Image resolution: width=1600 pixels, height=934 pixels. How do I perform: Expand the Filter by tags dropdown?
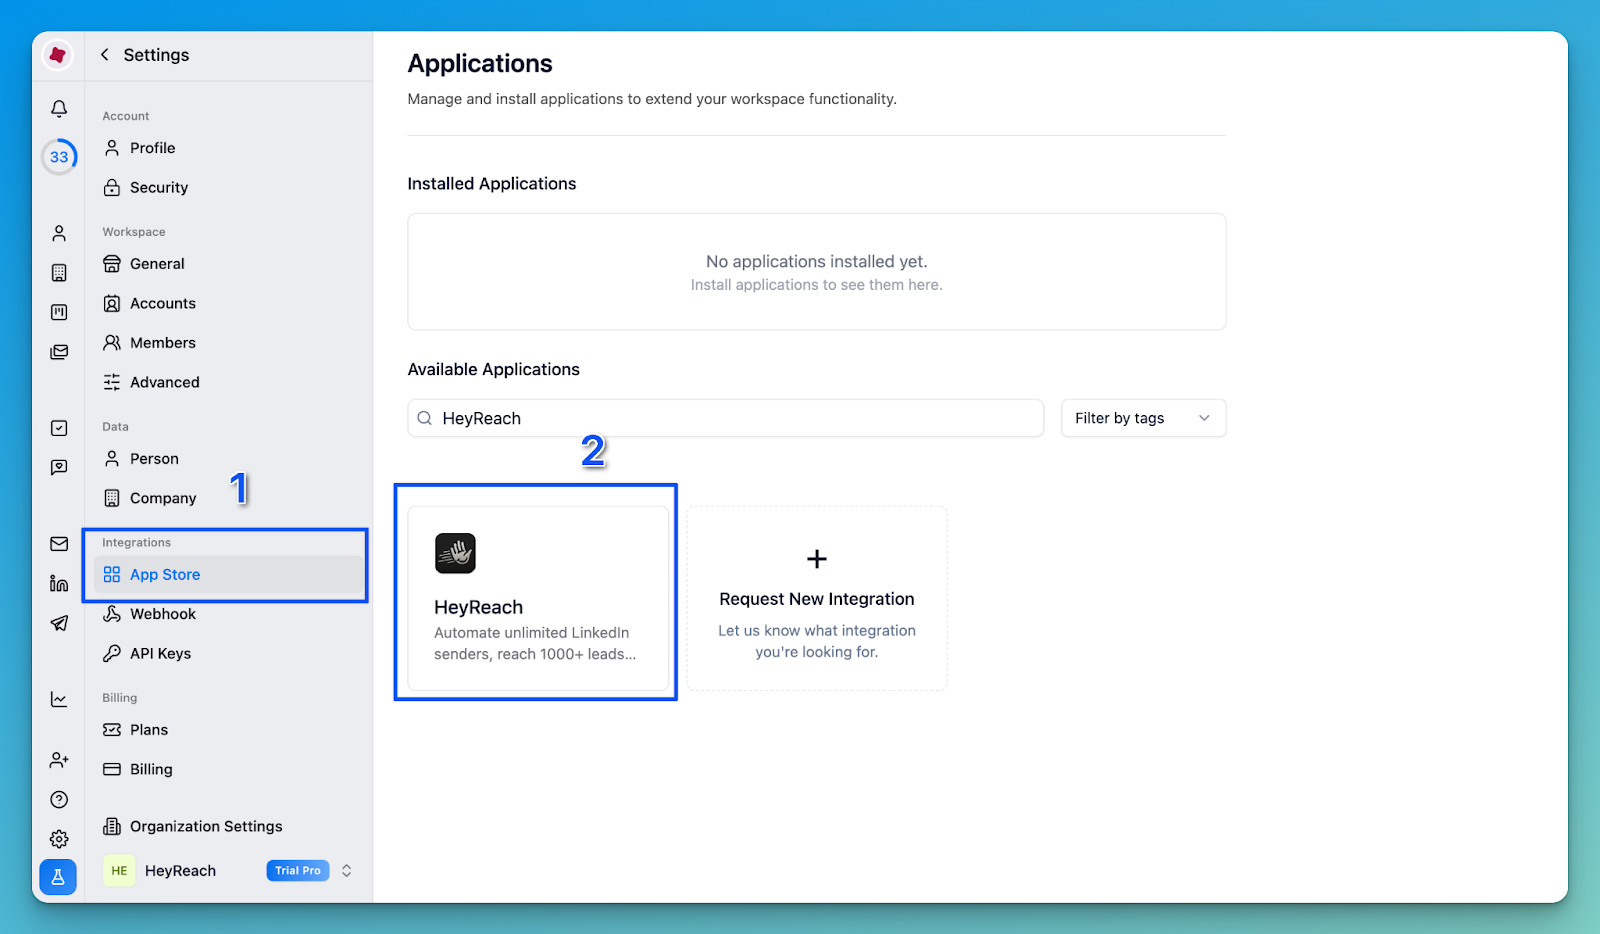click(1143, 418)
